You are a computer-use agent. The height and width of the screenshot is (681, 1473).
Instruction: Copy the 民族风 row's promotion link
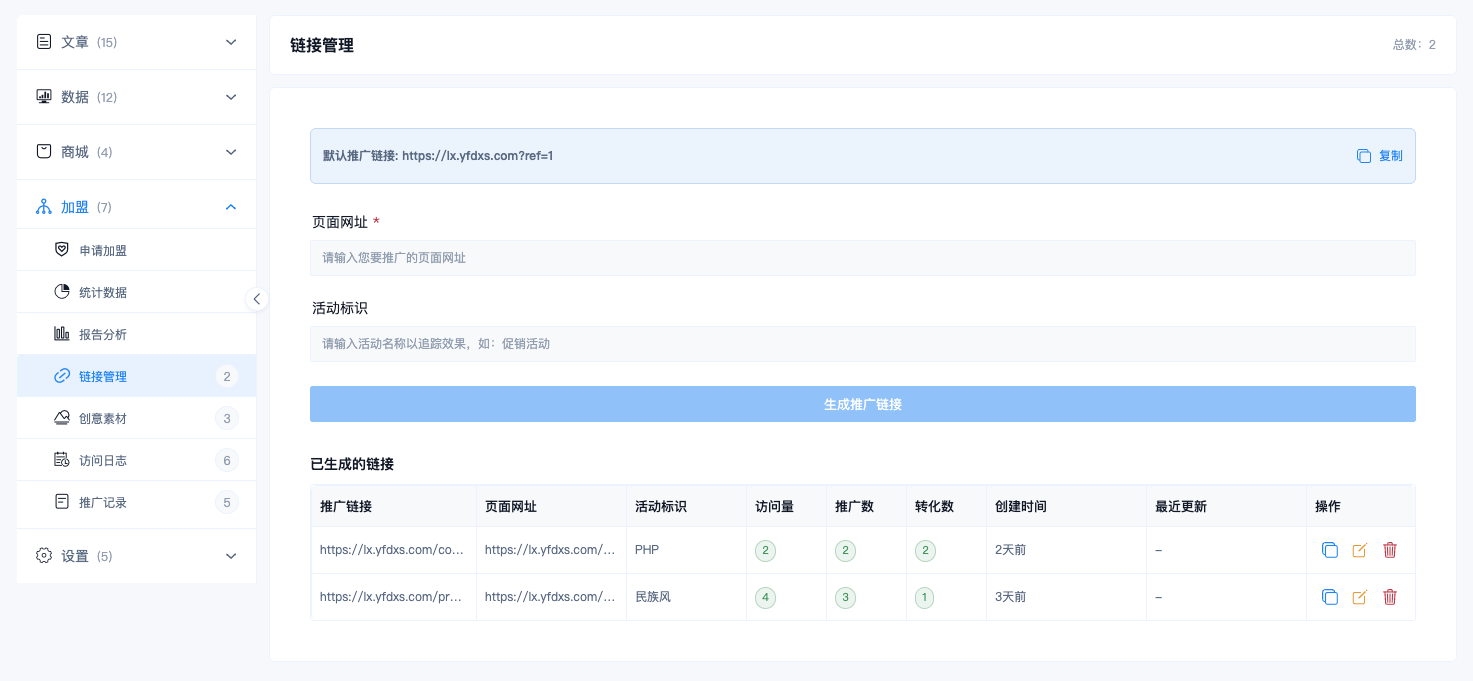(1330, 597)
